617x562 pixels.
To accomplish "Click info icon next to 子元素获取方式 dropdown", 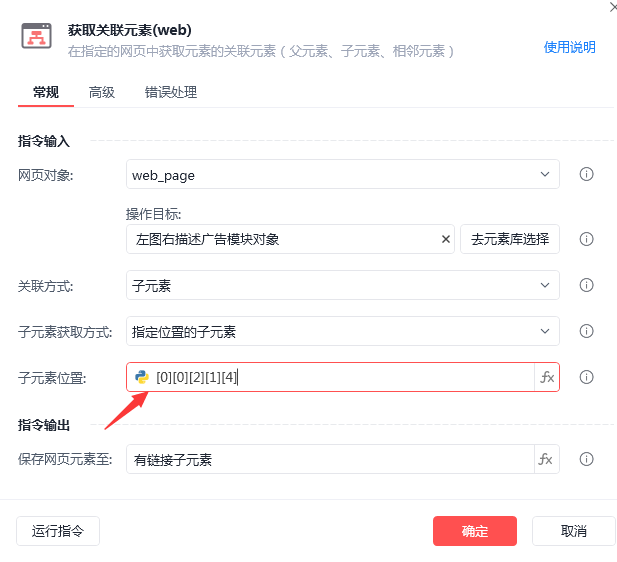I will pyautogui.click(x=587, y=331).
